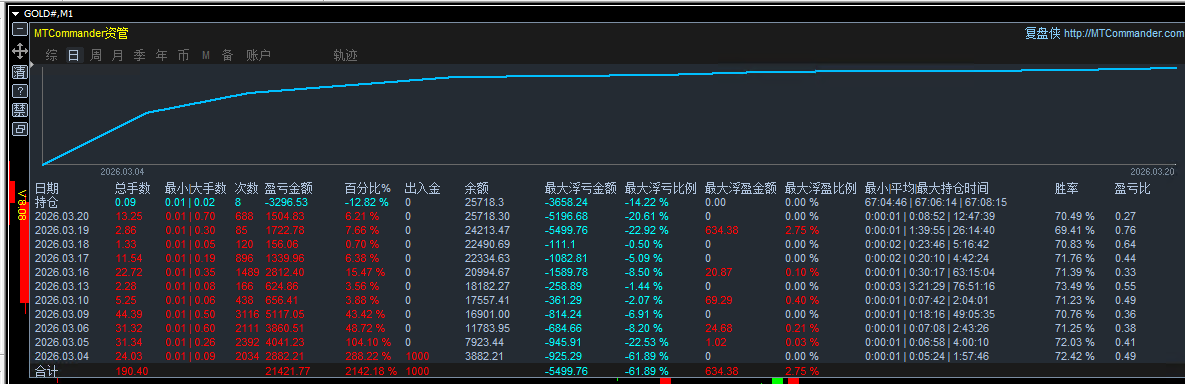
Task: Click max floating profit 69.29
Action: point(717,300)
